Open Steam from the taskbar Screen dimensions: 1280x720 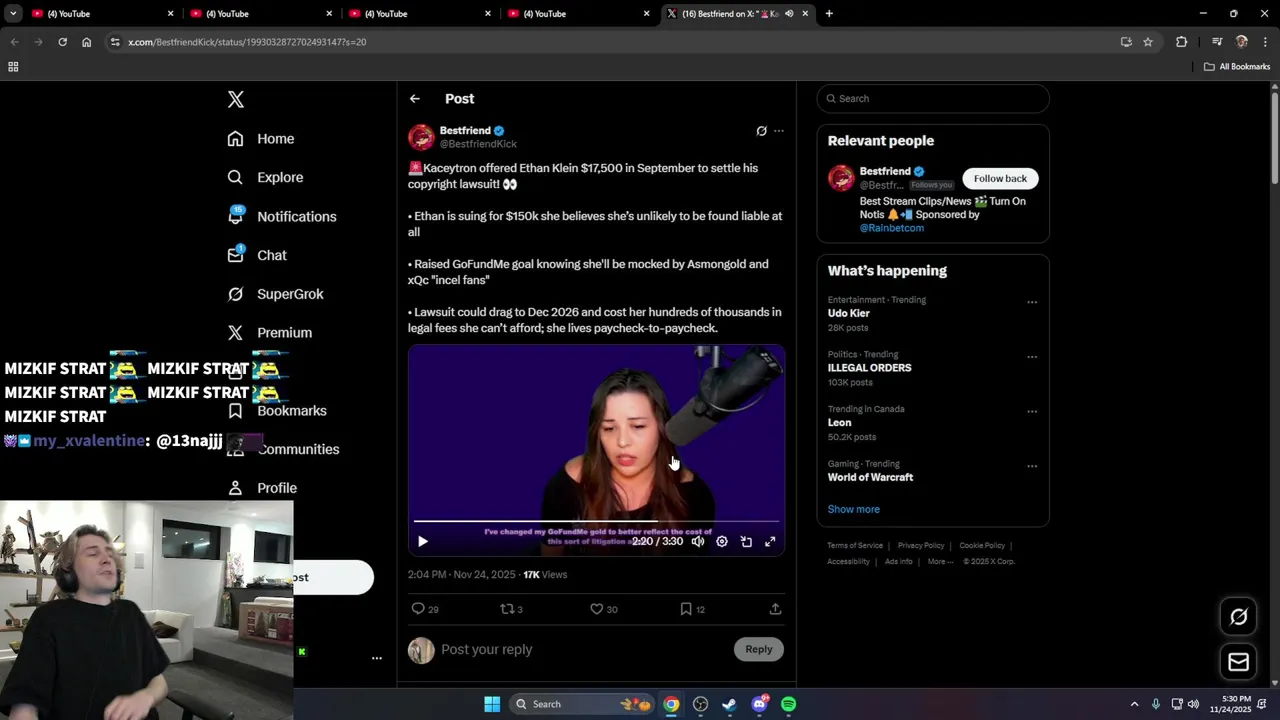(x=729, y=704)
